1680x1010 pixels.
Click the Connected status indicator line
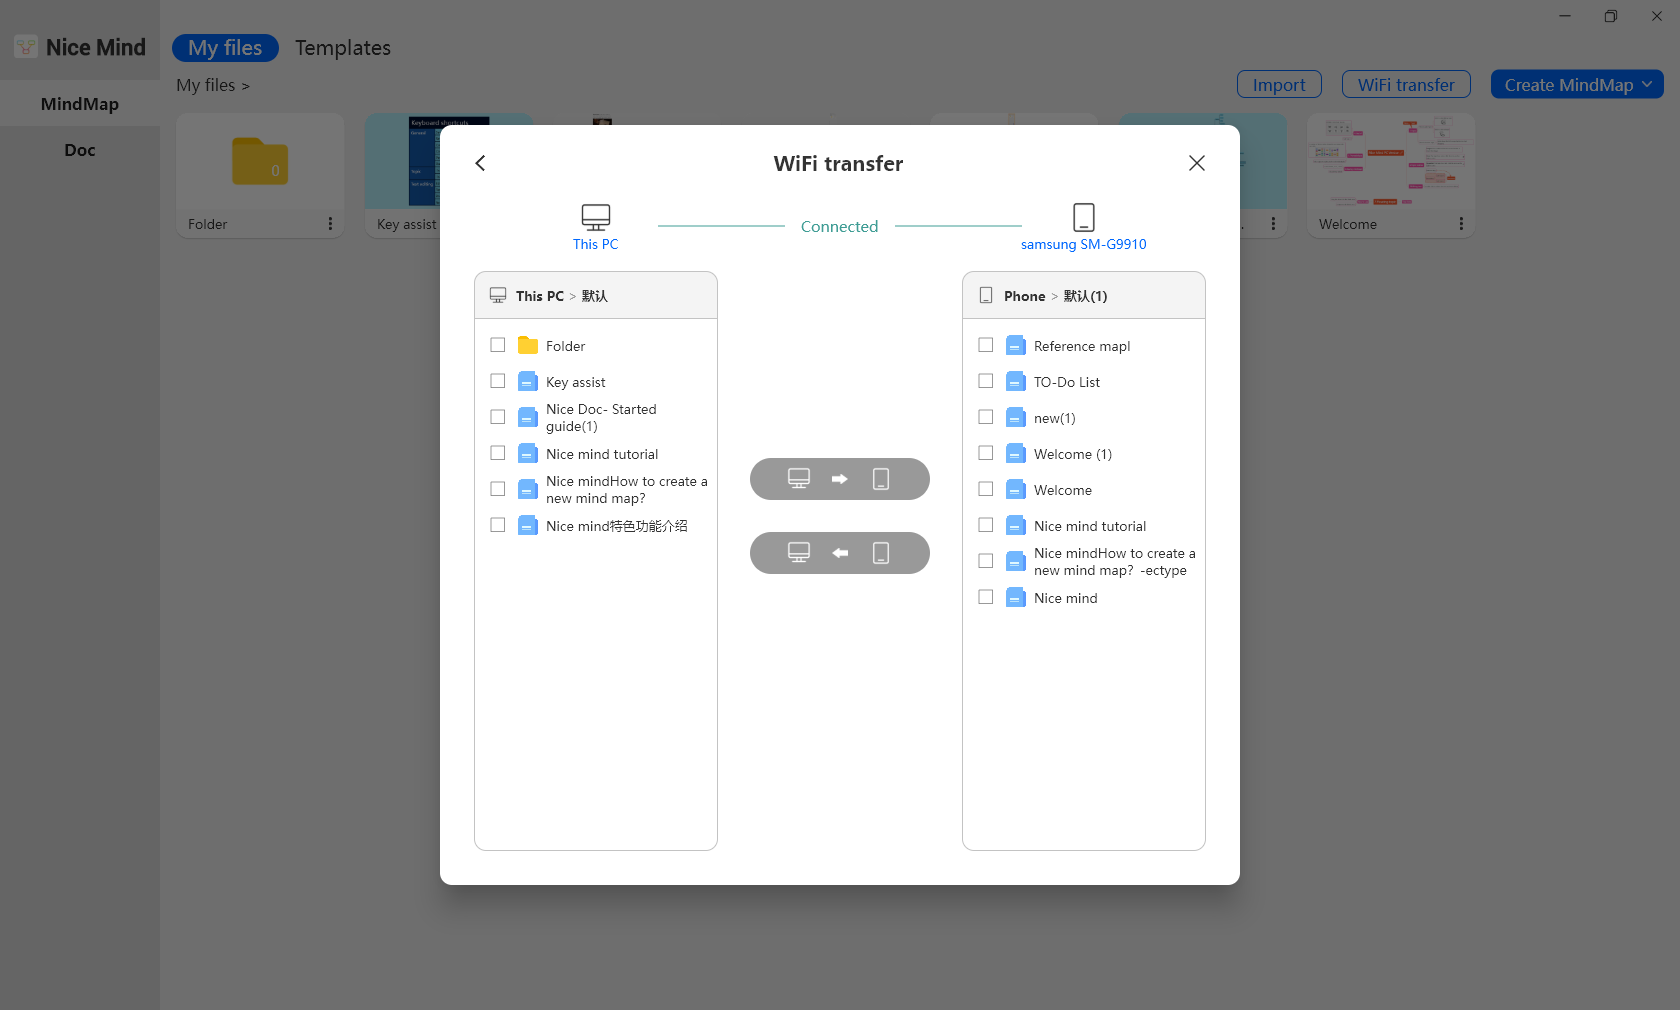839,226
